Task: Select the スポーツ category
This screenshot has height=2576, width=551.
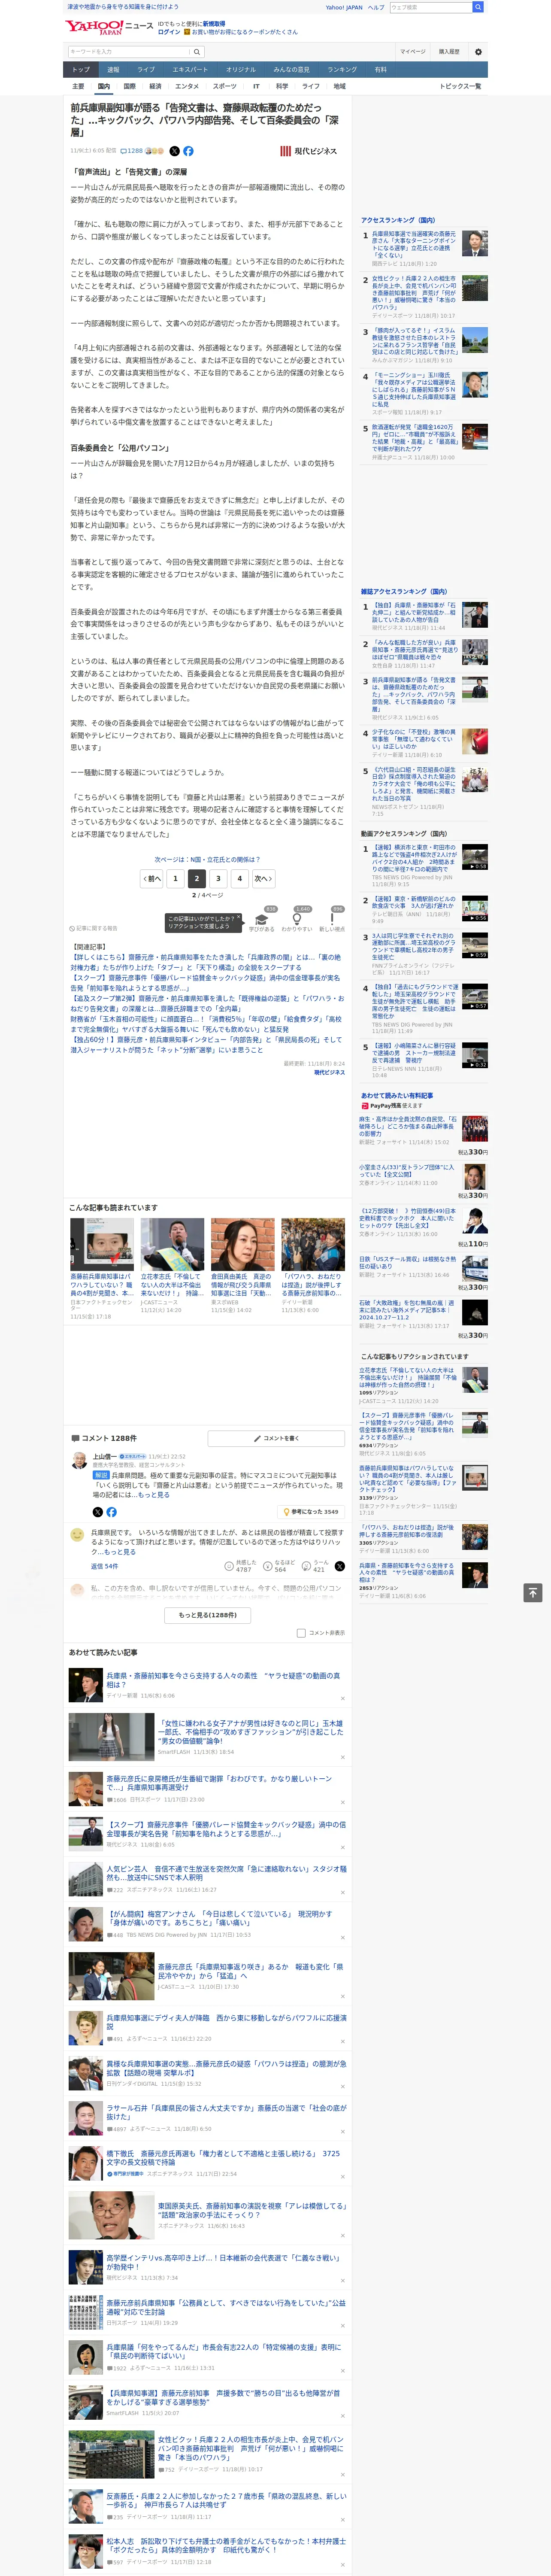Action: [x=225, y=86]
